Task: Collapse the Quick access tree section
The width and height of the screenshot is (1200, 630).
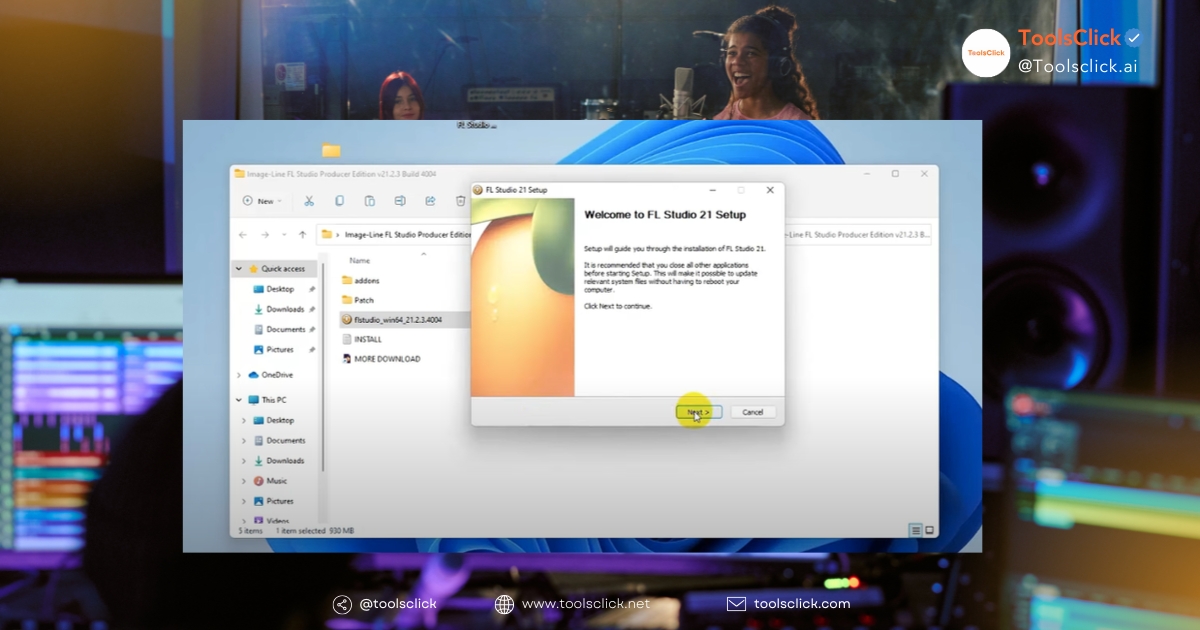Action: tap(239, 269)
